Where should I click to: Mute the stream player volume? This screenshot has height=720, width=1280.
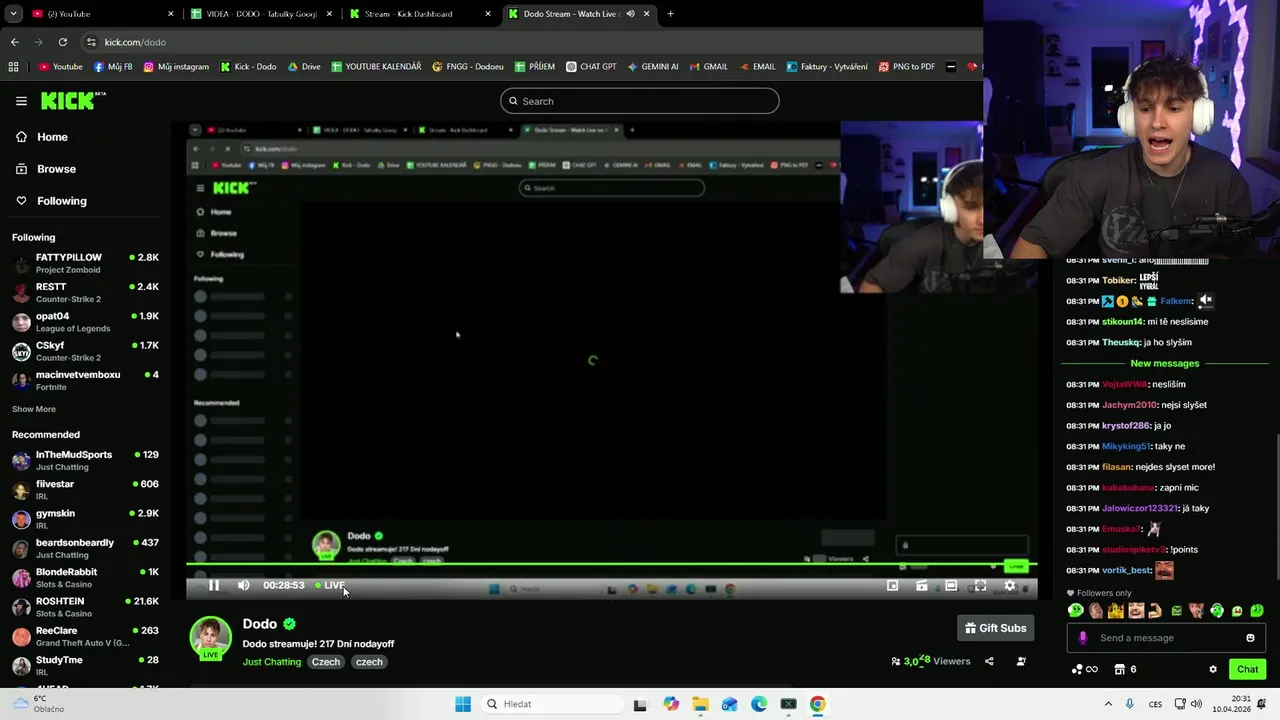pos(243,586)
